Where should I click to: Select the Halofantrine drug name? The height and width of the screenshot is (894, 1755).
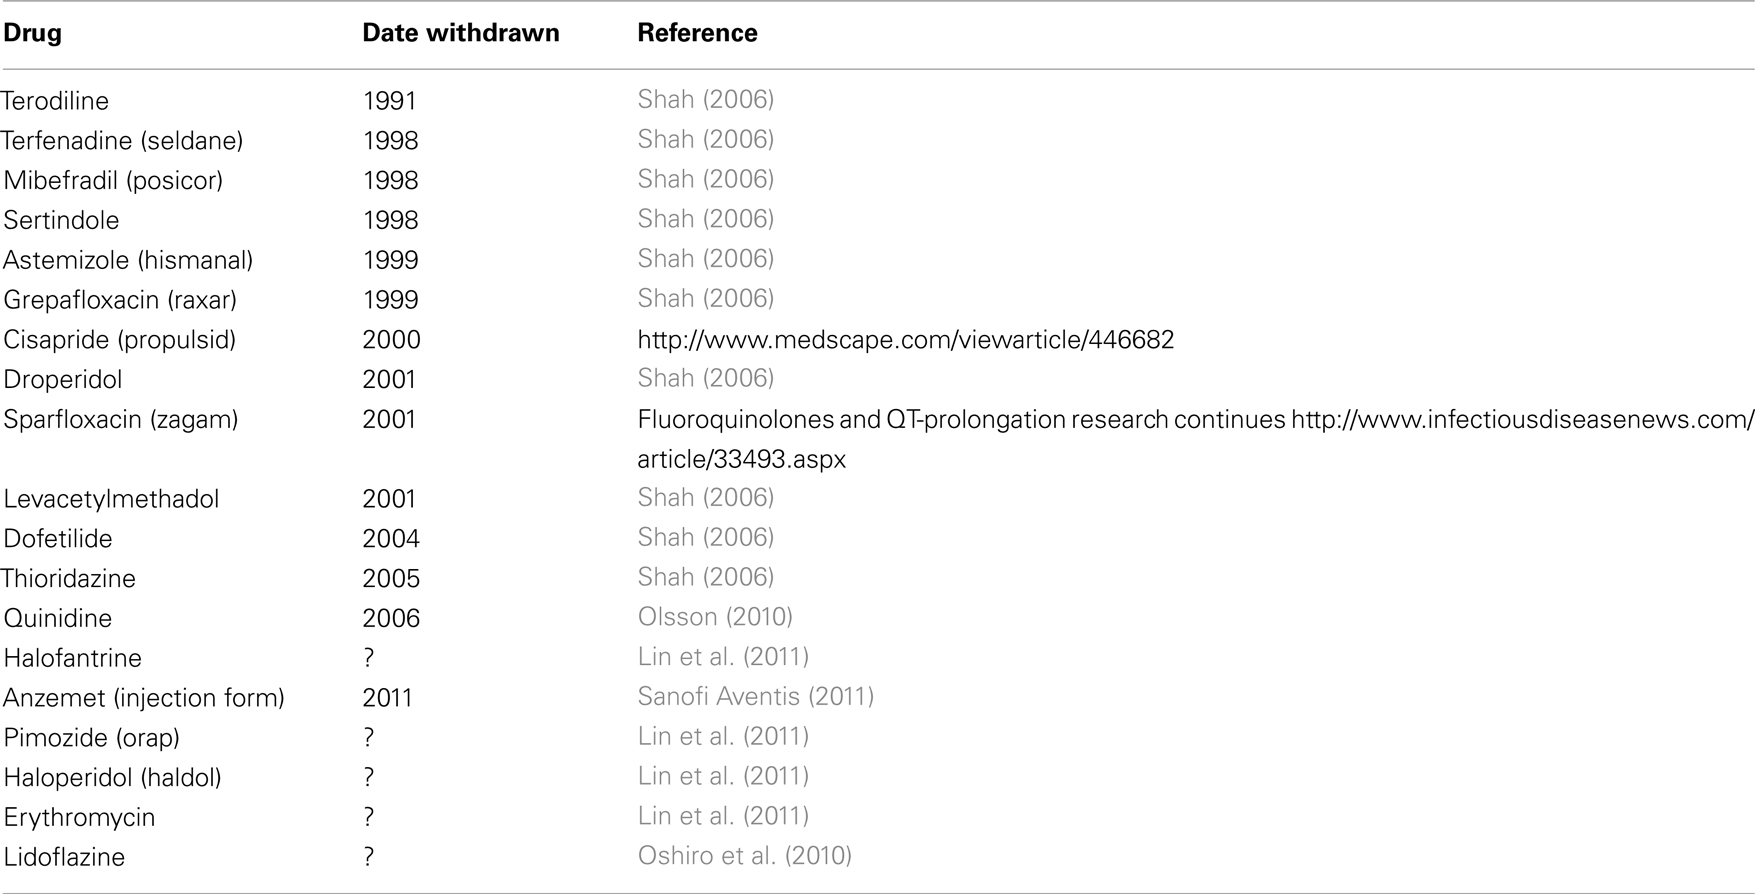click(x=73, y=658)
